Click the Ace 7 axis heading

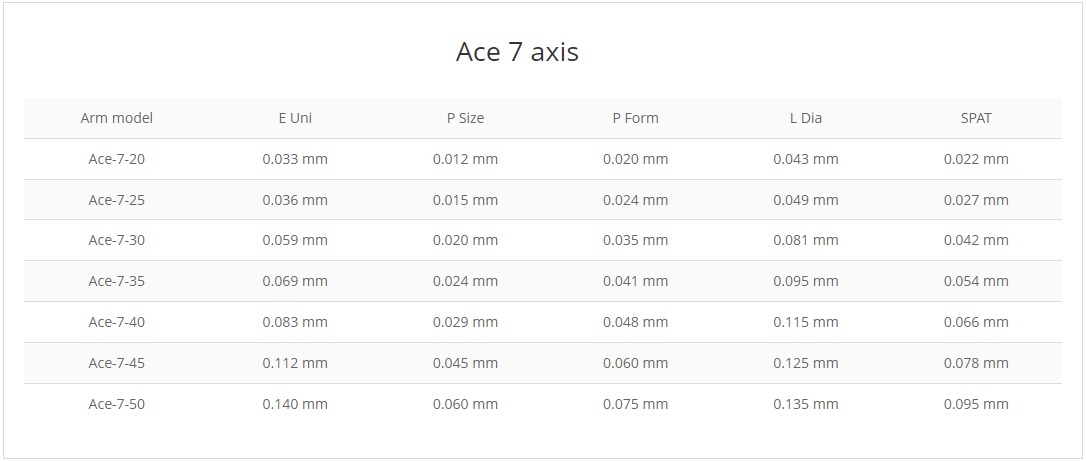coord(517,52)
